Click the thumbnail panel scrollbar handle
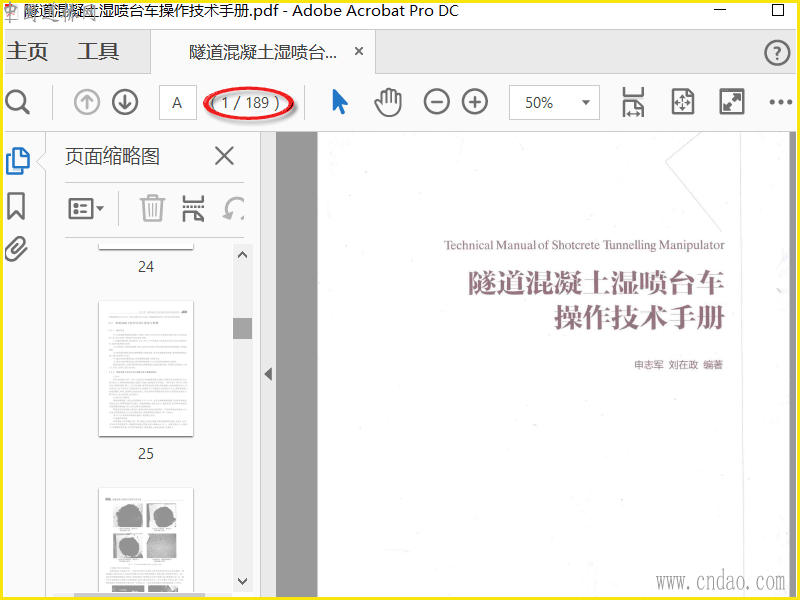800x600 pixels. 242,329
